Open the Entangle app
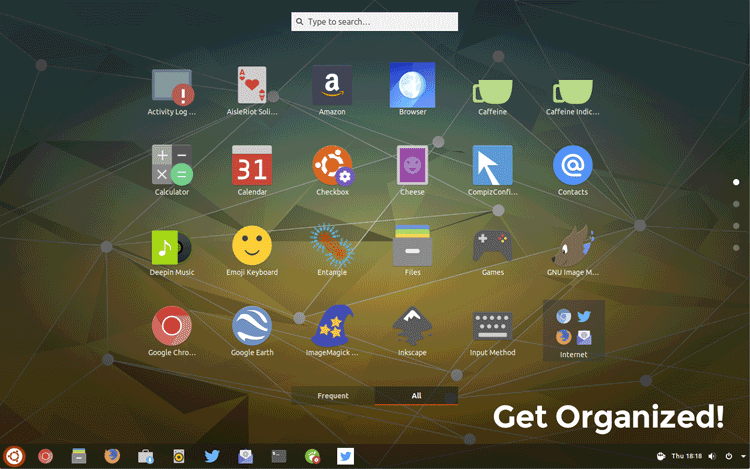750x469 pixels. (x=332, y=246)
